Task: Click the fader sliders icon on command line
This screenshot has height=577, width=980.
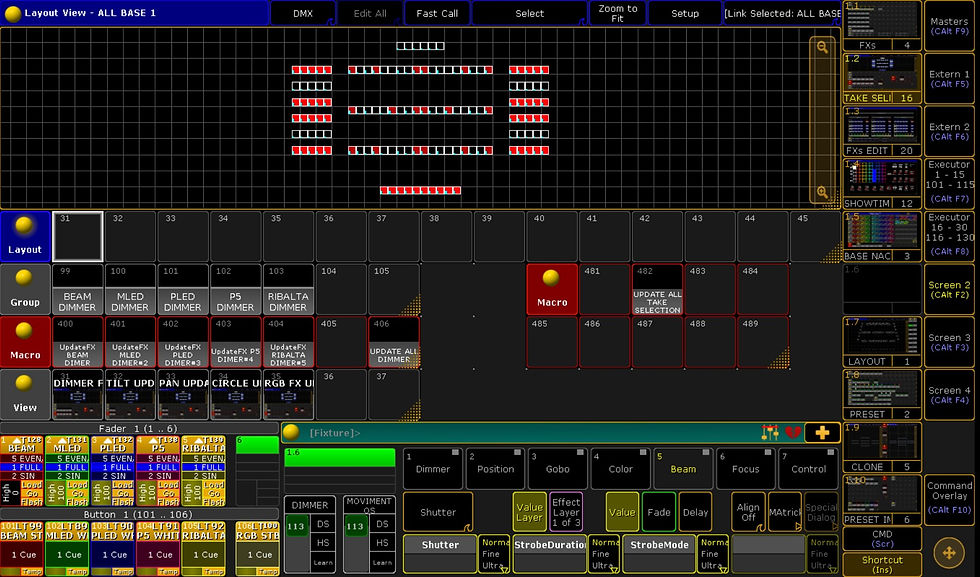Action: [770, 433]
